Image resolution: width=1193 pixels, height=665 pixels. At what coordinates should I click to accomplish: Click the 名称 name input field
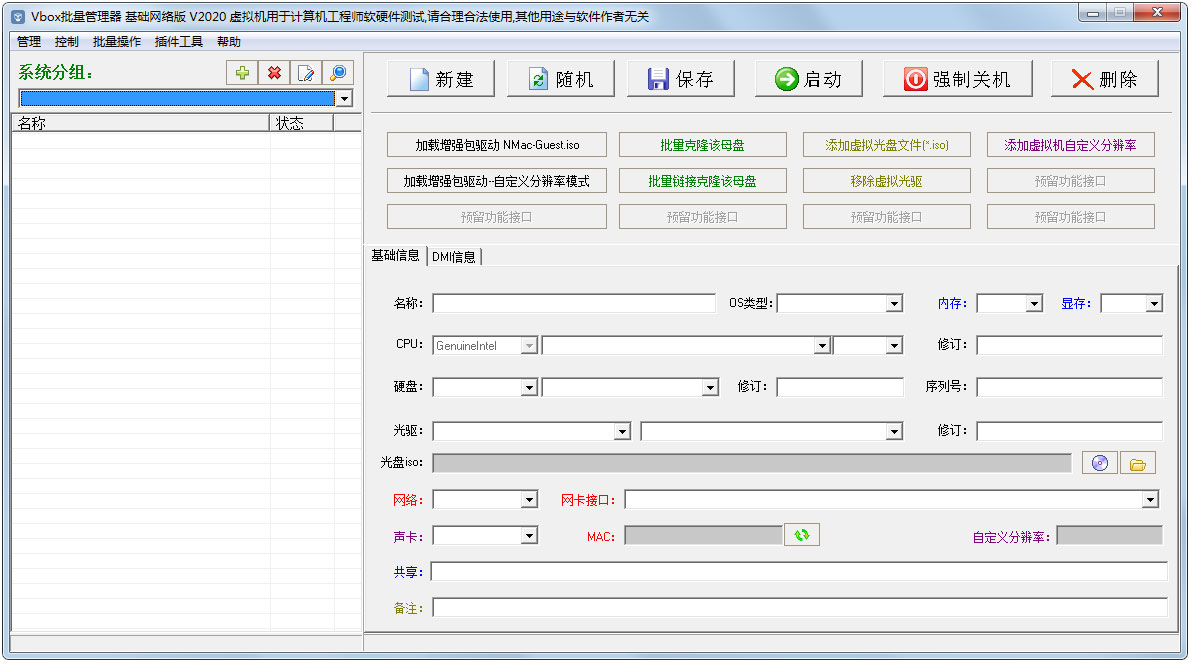click(573, 304)
